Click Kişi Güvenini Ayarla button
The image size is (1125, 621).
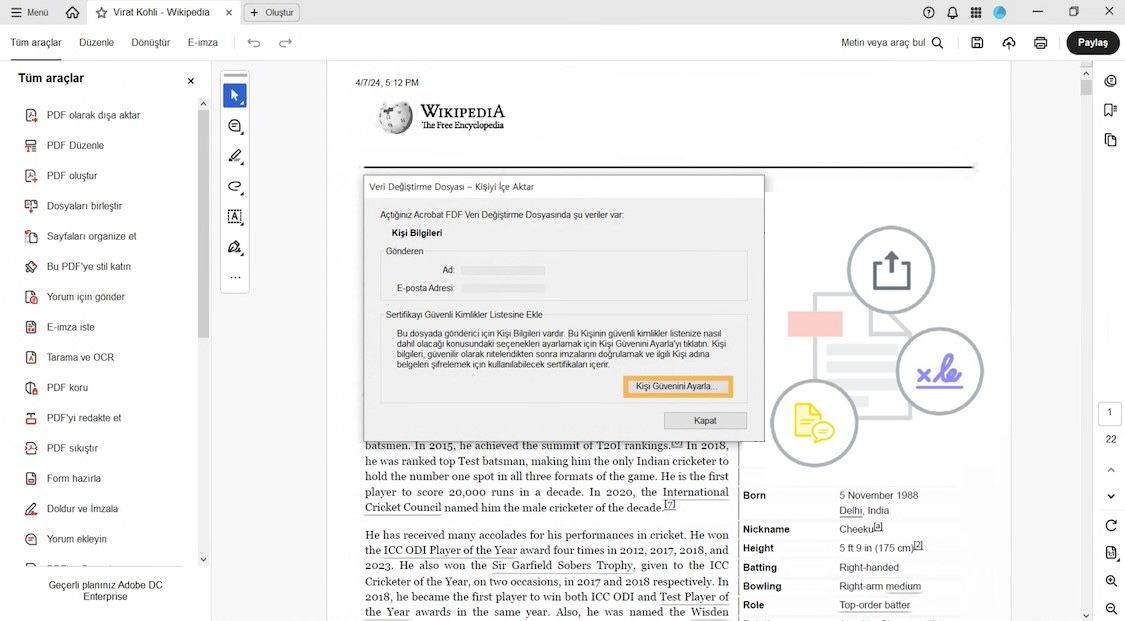(x=677, y=387)
